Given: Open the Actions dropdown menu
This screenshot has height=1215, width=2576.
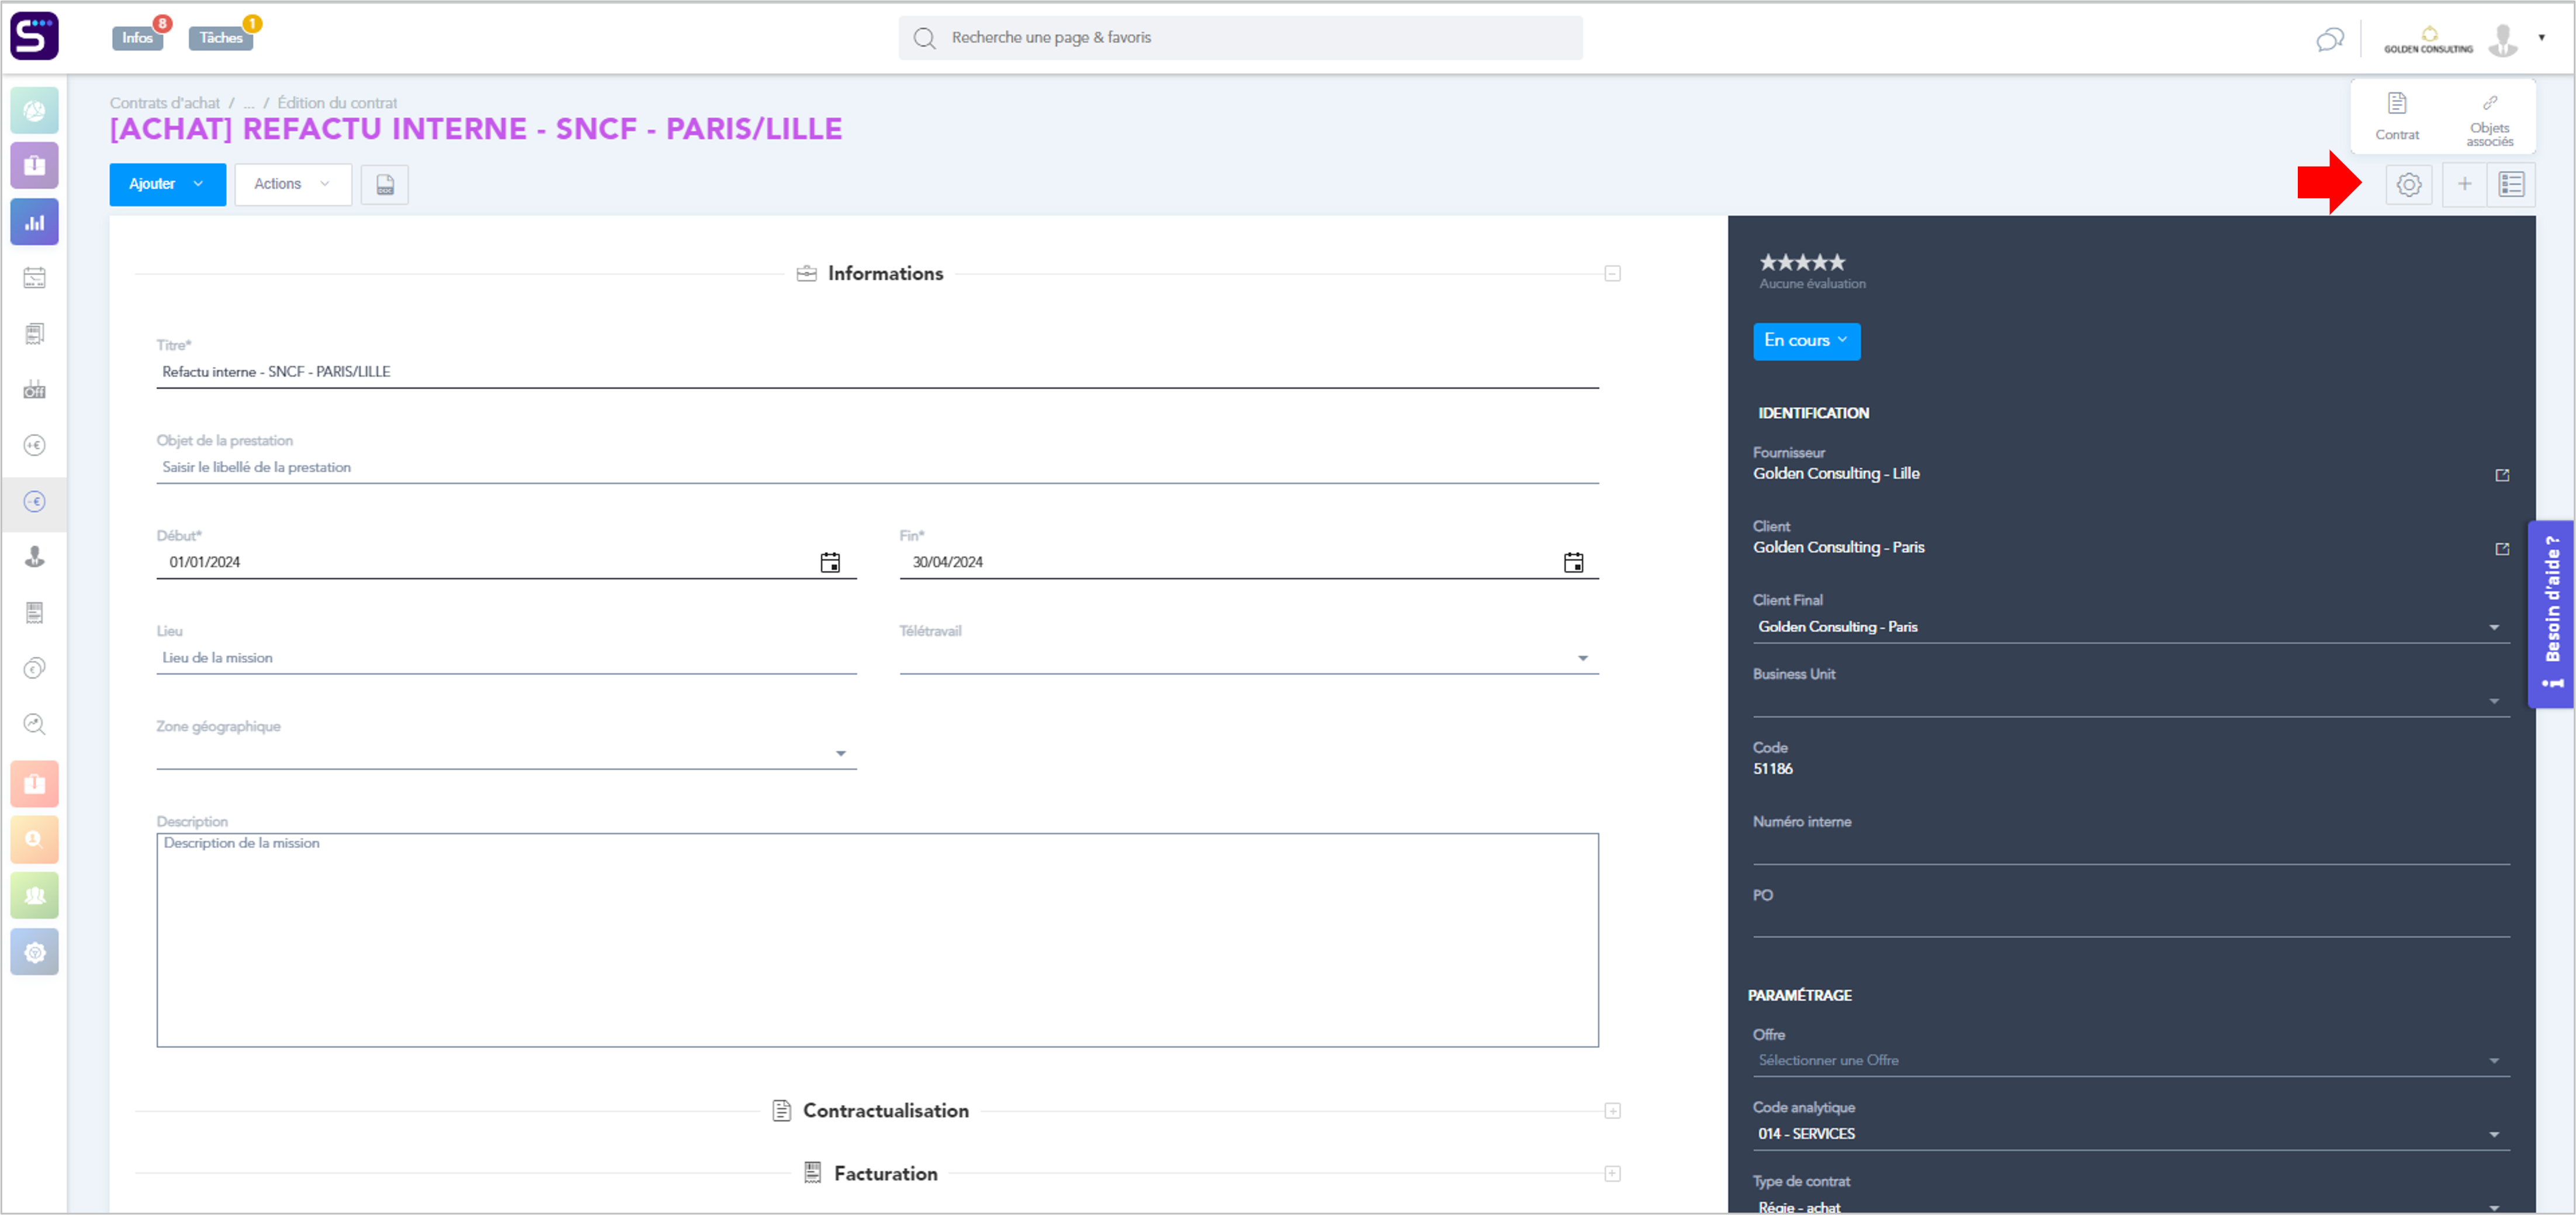Looking at the screenshot, I should pos(293,184).
